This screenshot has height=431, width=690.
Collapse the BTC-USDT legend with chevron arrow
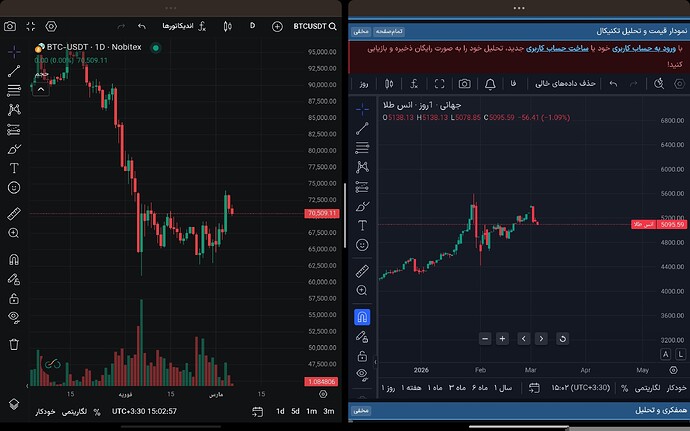[x=40, y=89]
